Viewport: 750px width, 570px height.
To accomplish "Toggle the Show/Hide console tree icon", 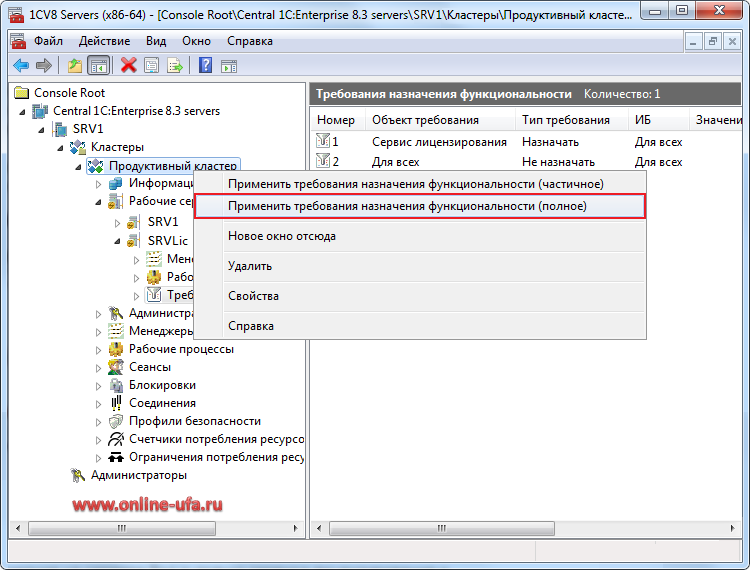I will pos(99,66).
